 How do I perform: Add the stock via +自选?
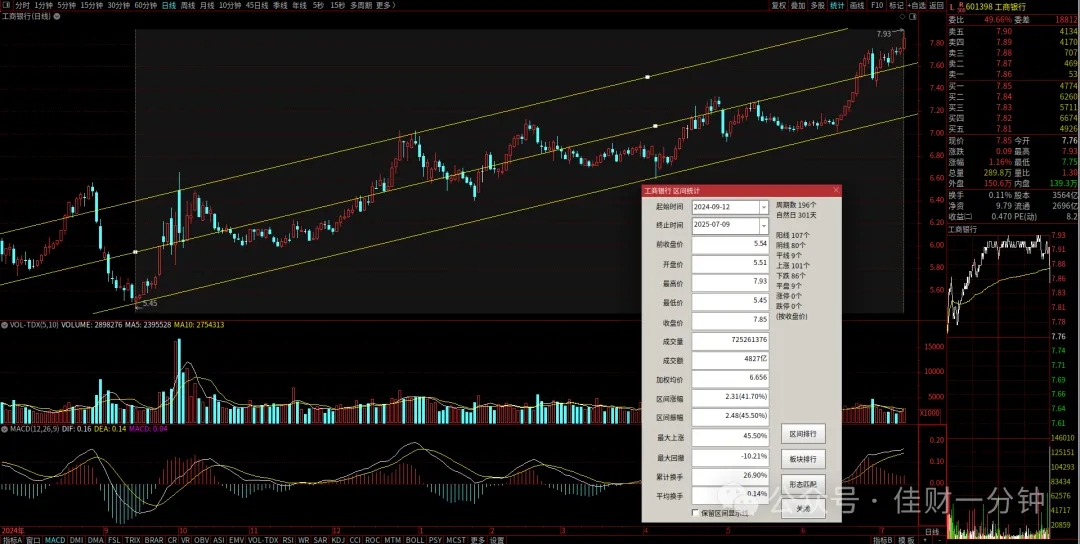pyautogui.click(x=916, y=5)
